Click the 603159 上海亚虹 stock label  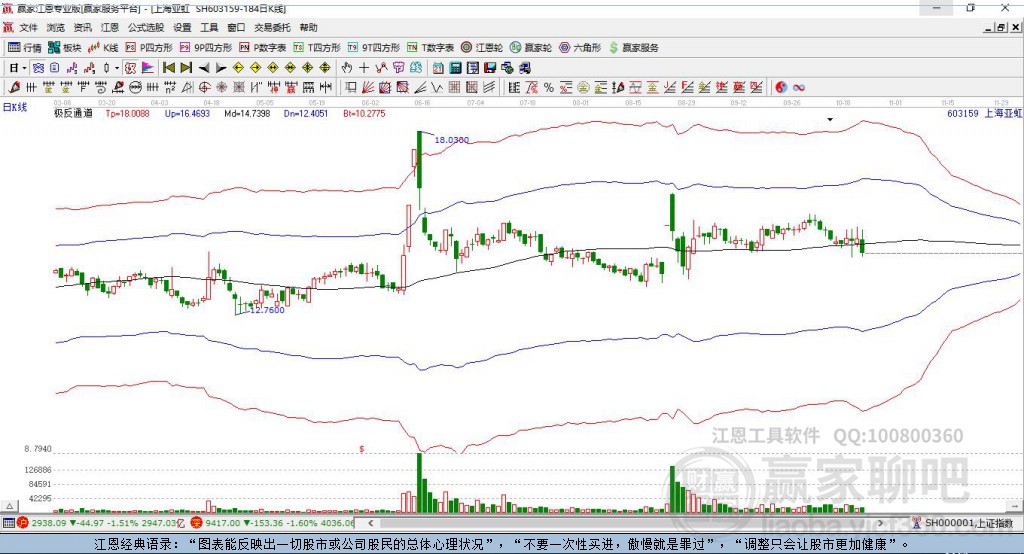[x=984, y=113]
